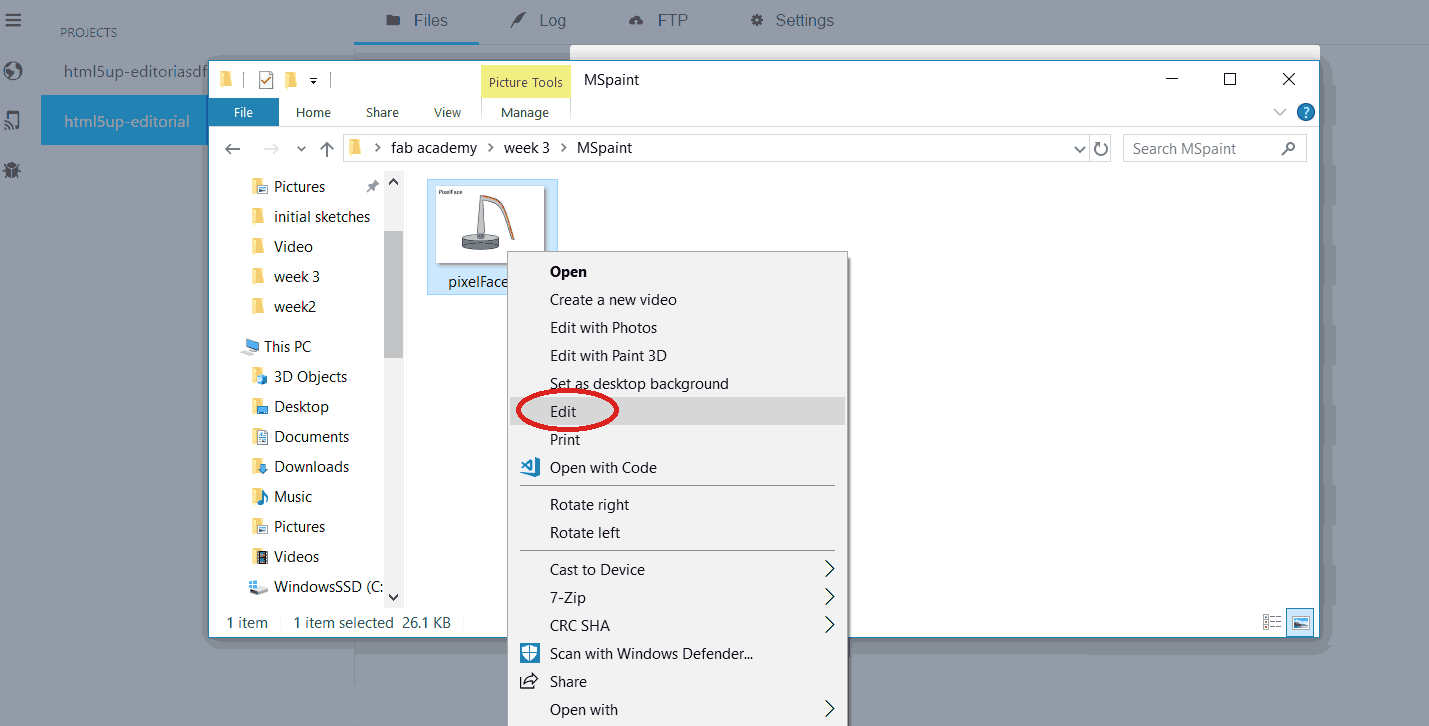Image resolution: width=1429 pixels, height=726 pixels.
Task: Select Rotate left
Action: click(677, 533)
